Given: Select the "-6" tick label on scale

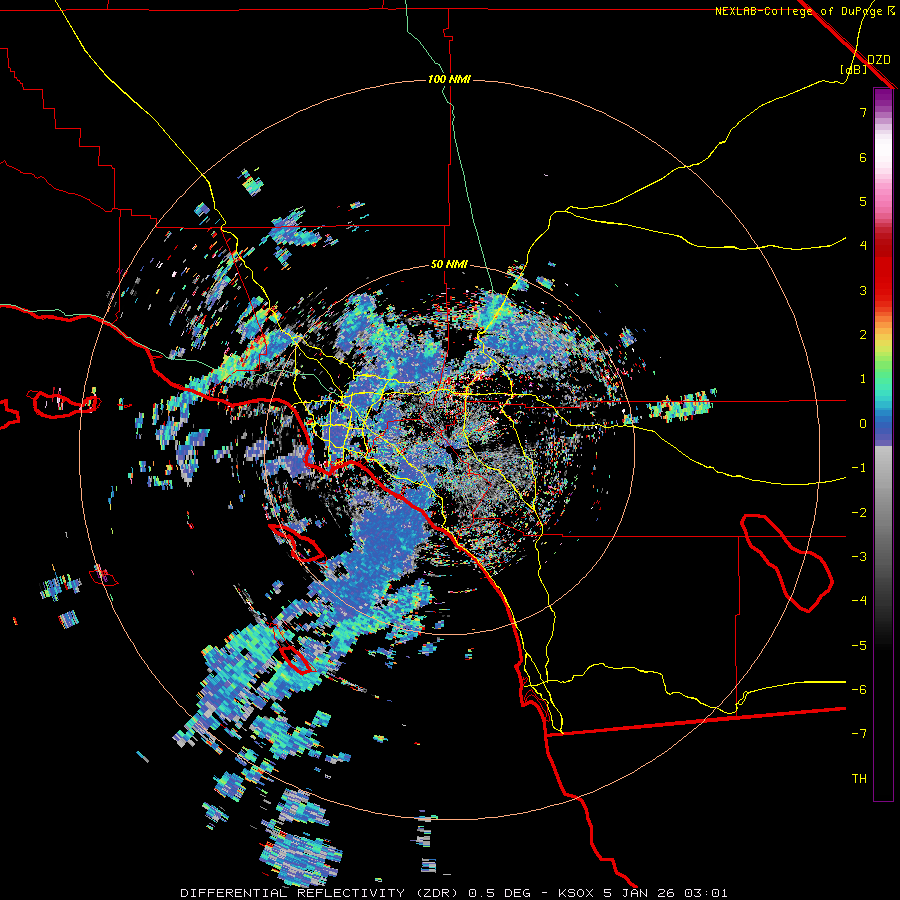Looking at the screenshot, I should (x=859, y=690).
